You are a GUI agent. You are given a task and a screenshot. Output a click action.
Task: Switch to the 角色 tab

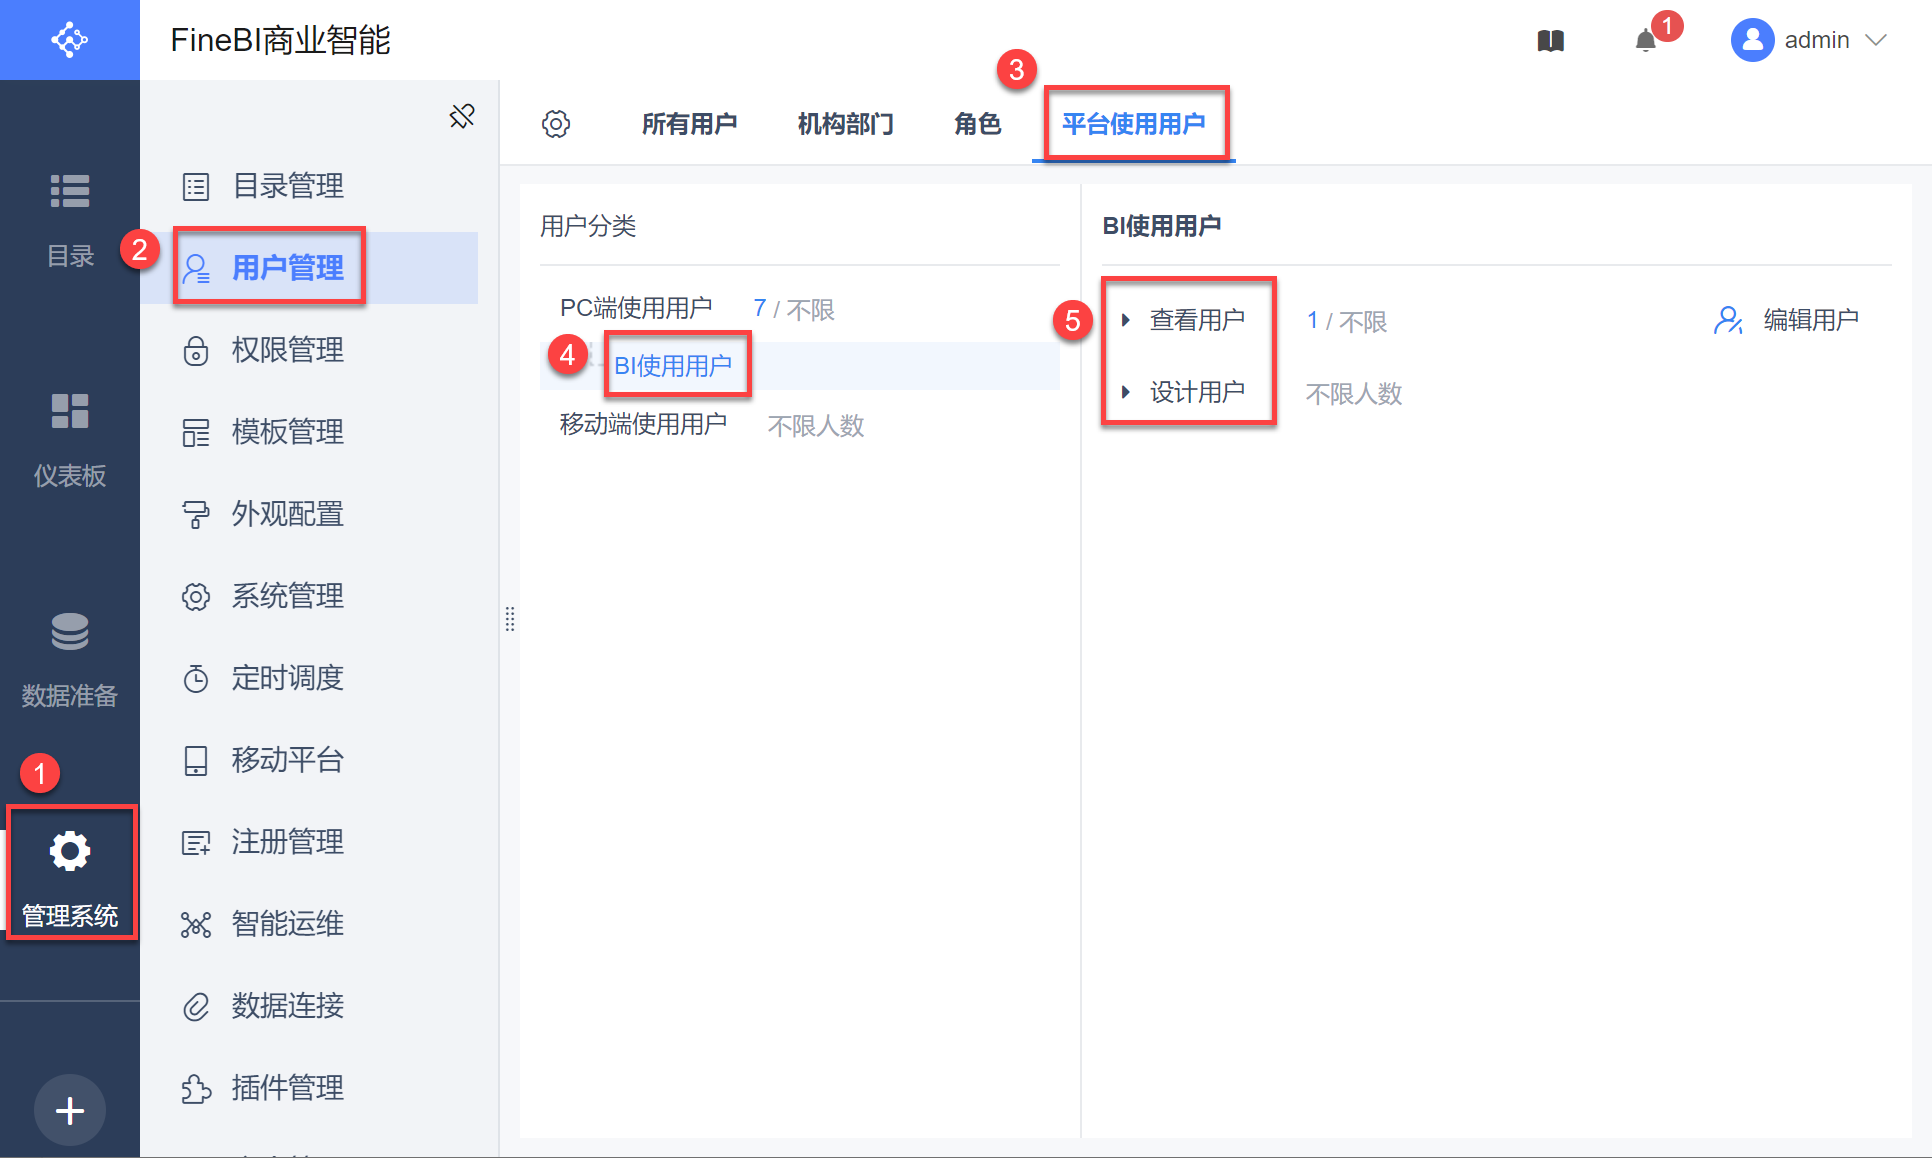pyautogui.click(x=977, y=124)
